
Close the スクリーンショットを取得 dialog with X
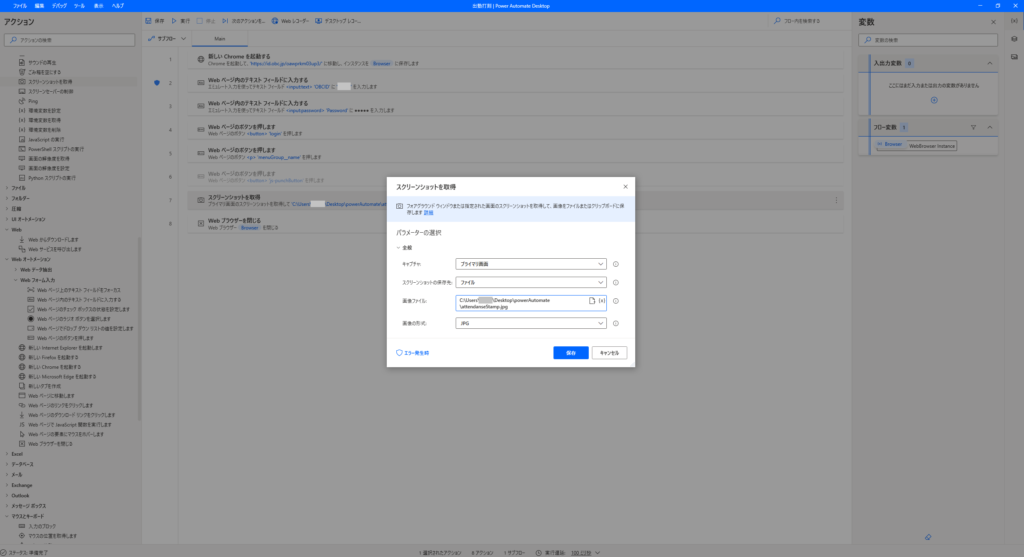(x=625, y=187)
